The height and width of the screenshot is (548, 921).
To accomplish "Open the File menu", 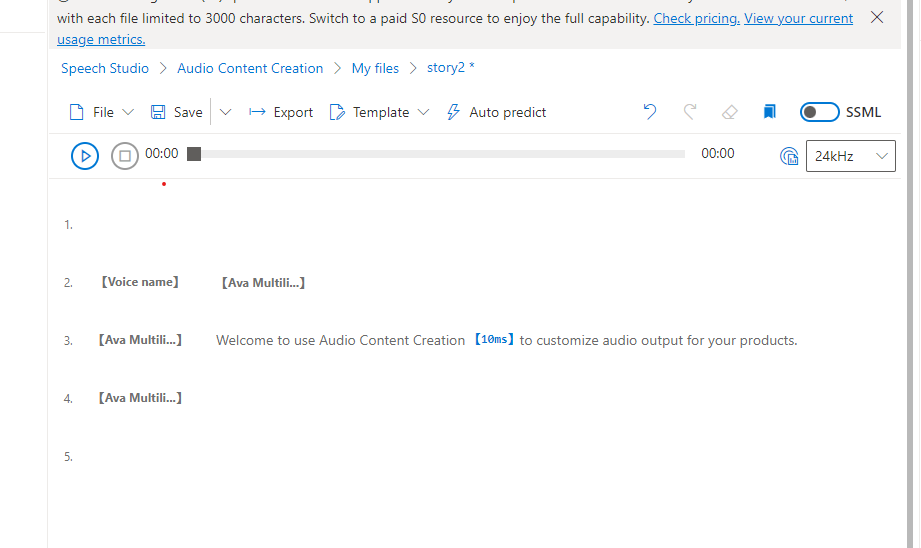I will 102,112.
